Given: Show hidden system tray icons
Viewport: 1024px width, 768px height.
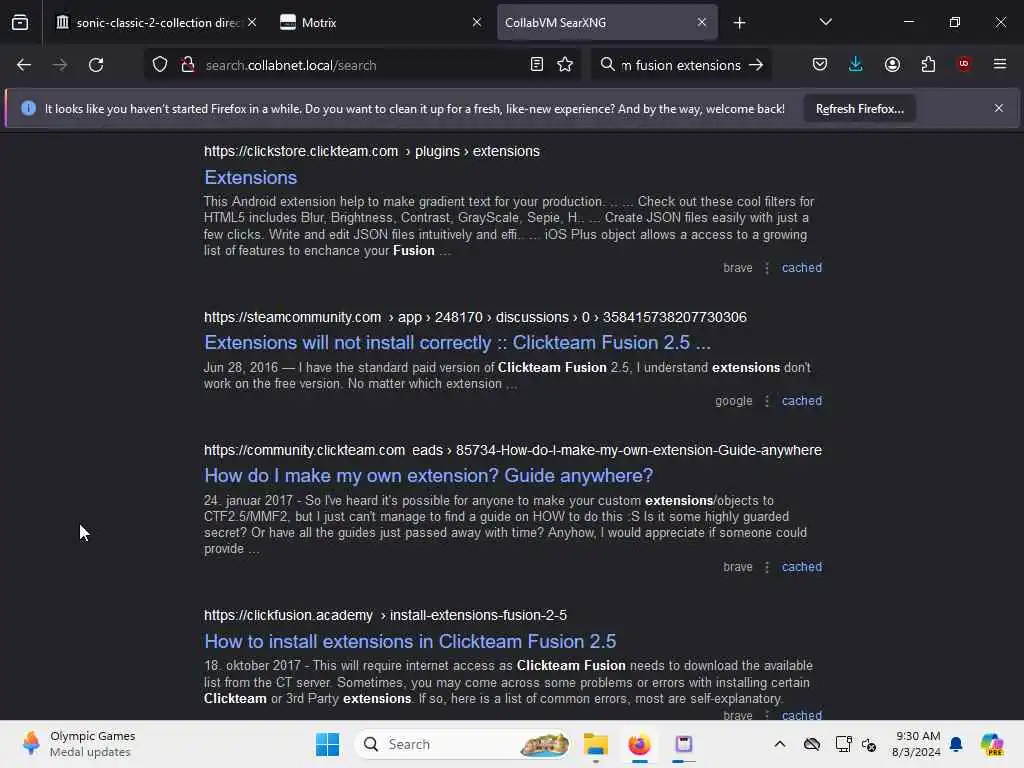Looking at the screenshot, I should [x=780, y=744].
